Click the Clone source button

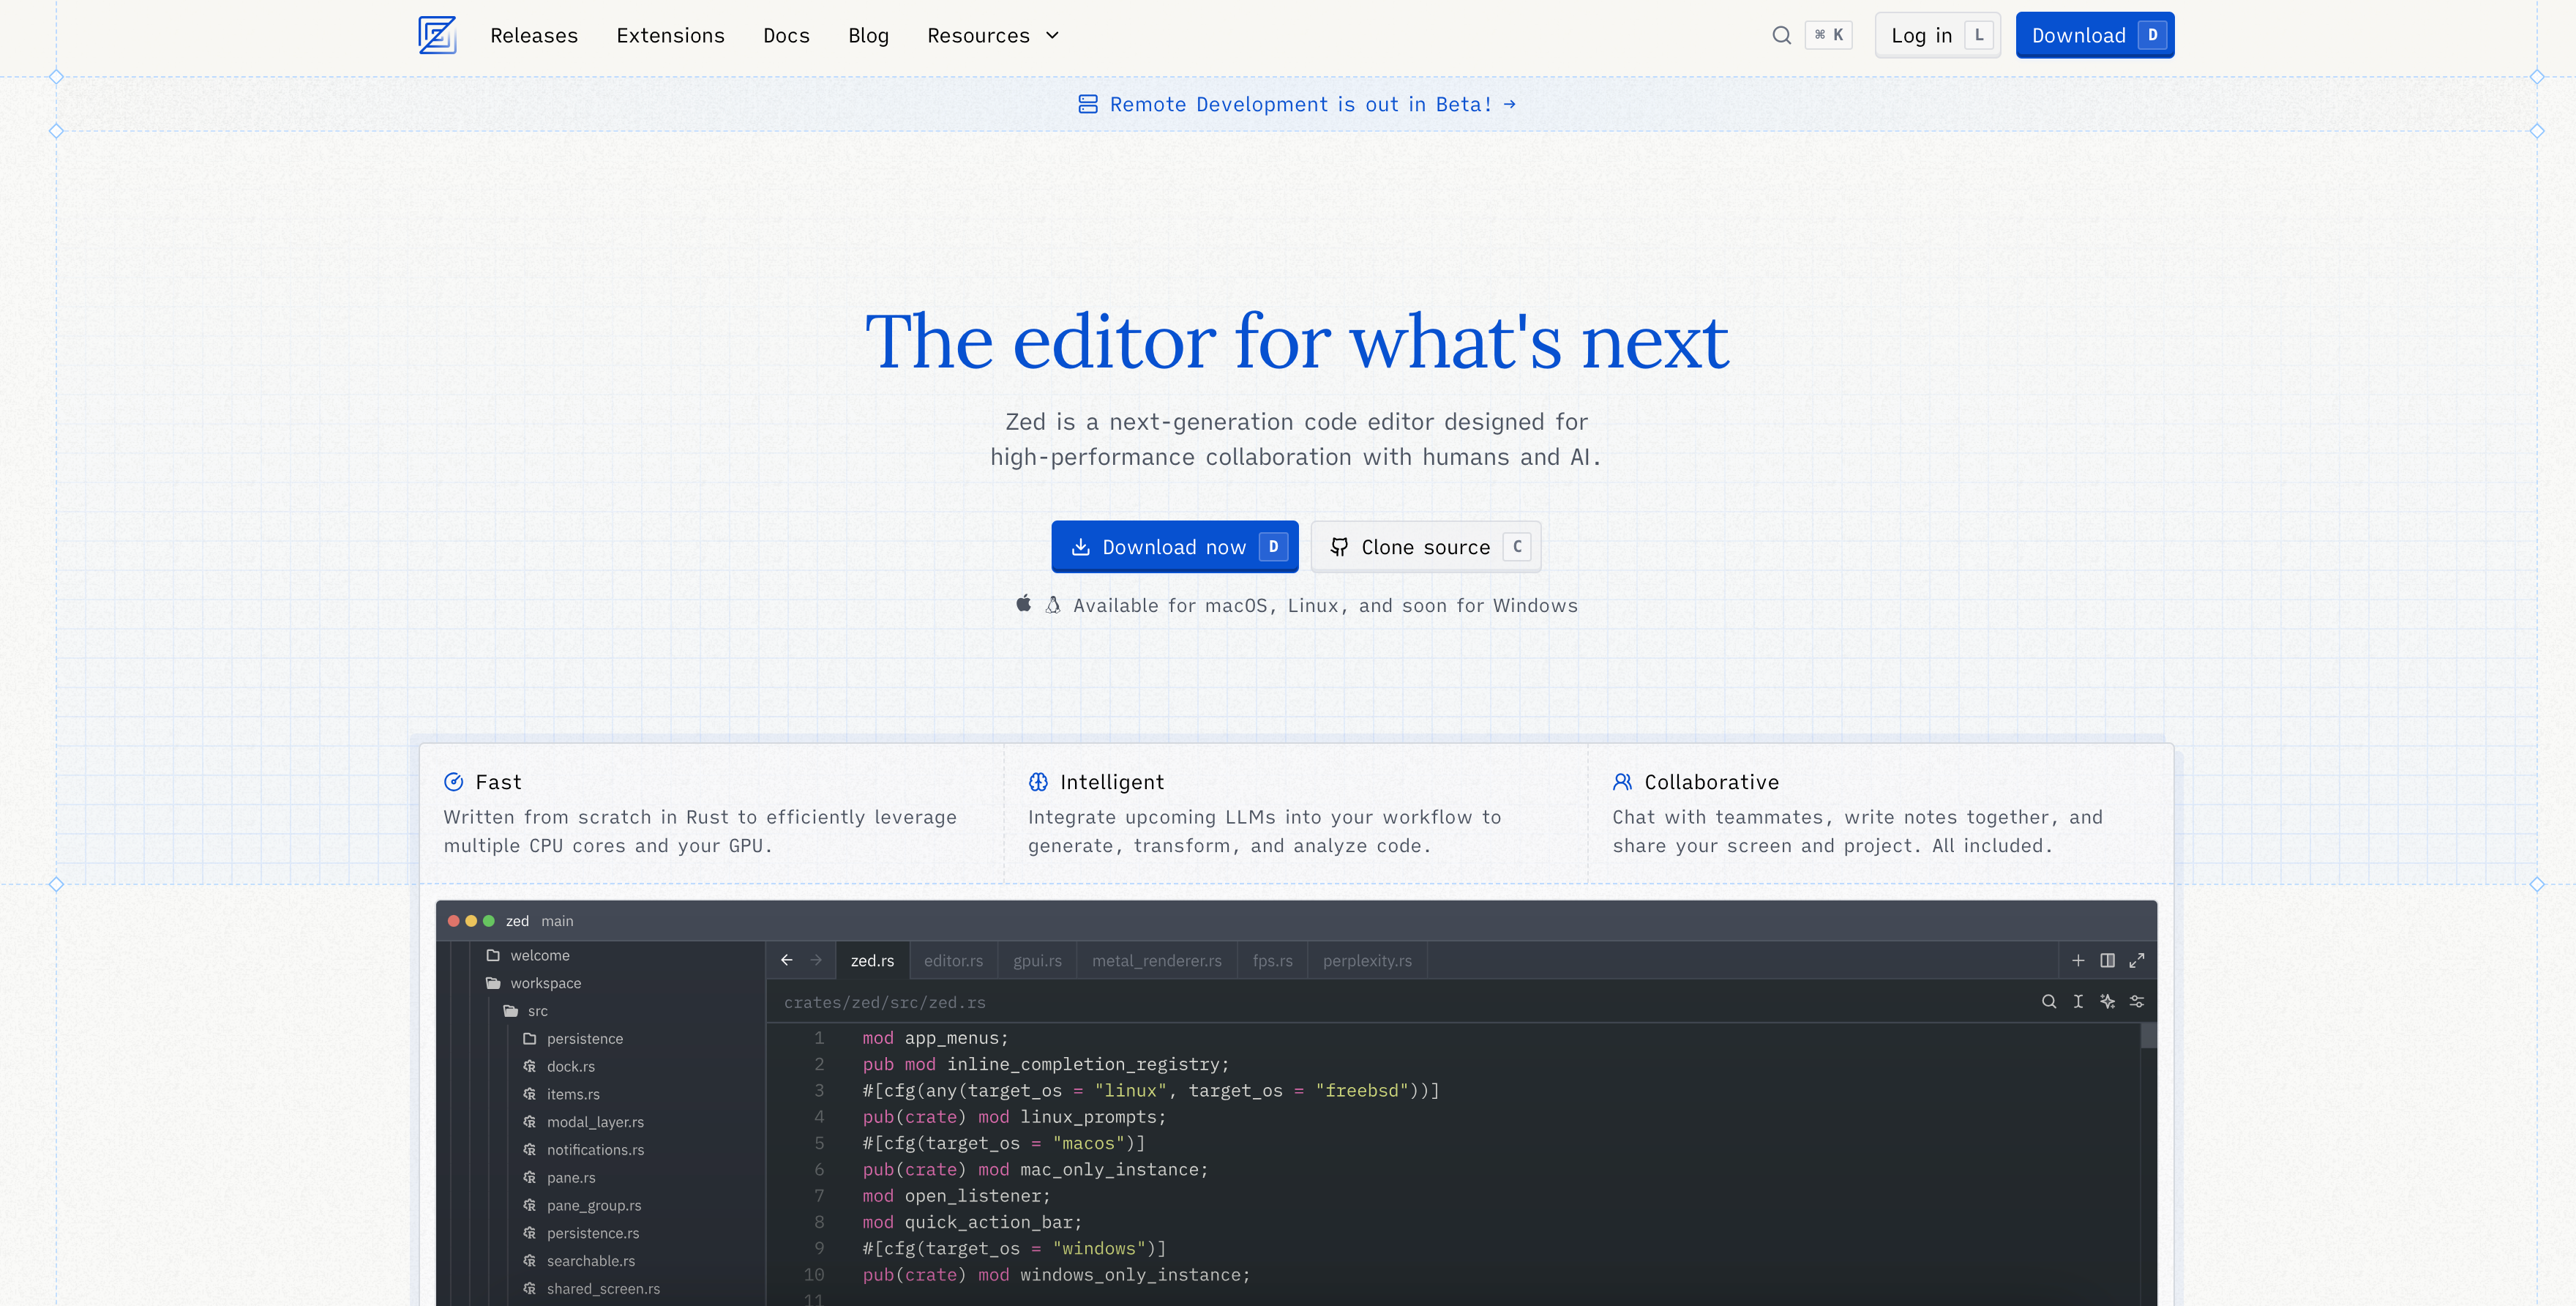(1426, 547)
